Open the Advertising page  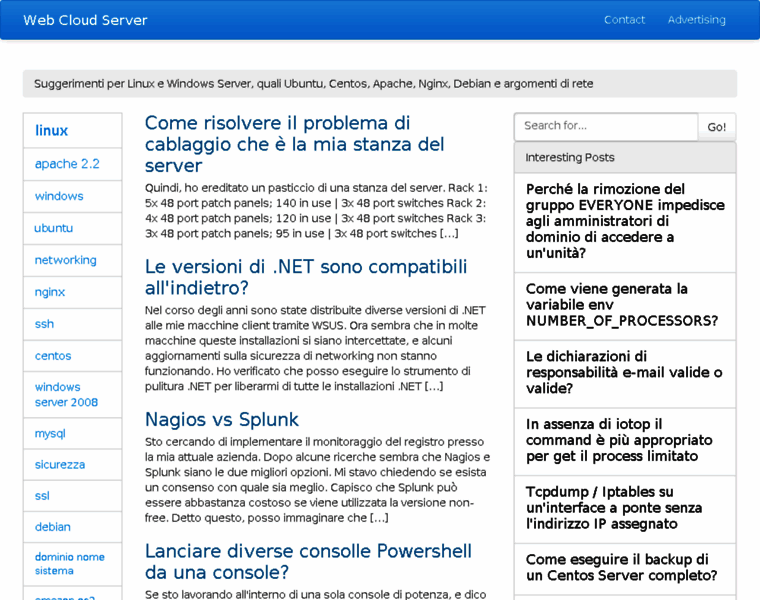[x=697, y=20]
